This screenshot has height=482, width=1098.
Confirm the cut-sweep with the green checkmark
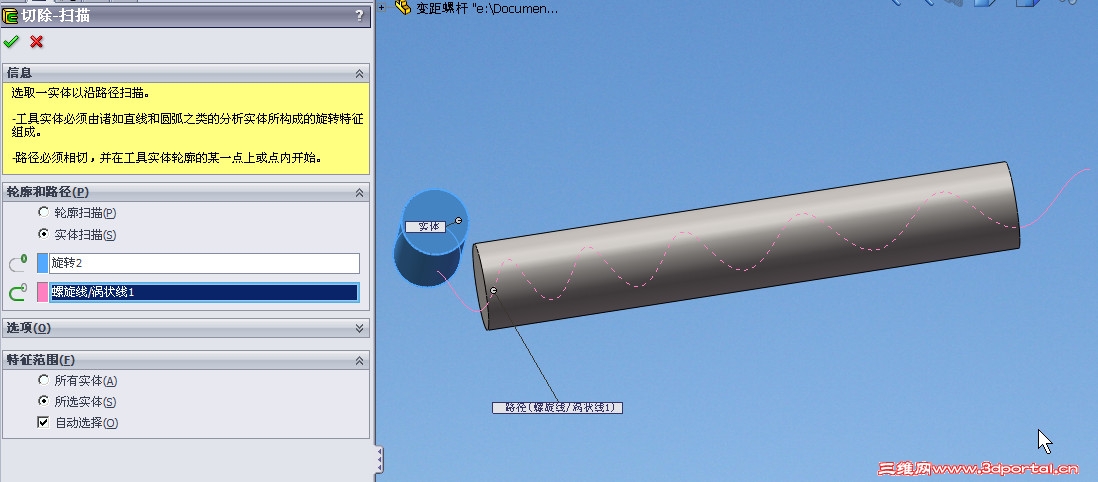pyautogui.click(x=11, y=42)
